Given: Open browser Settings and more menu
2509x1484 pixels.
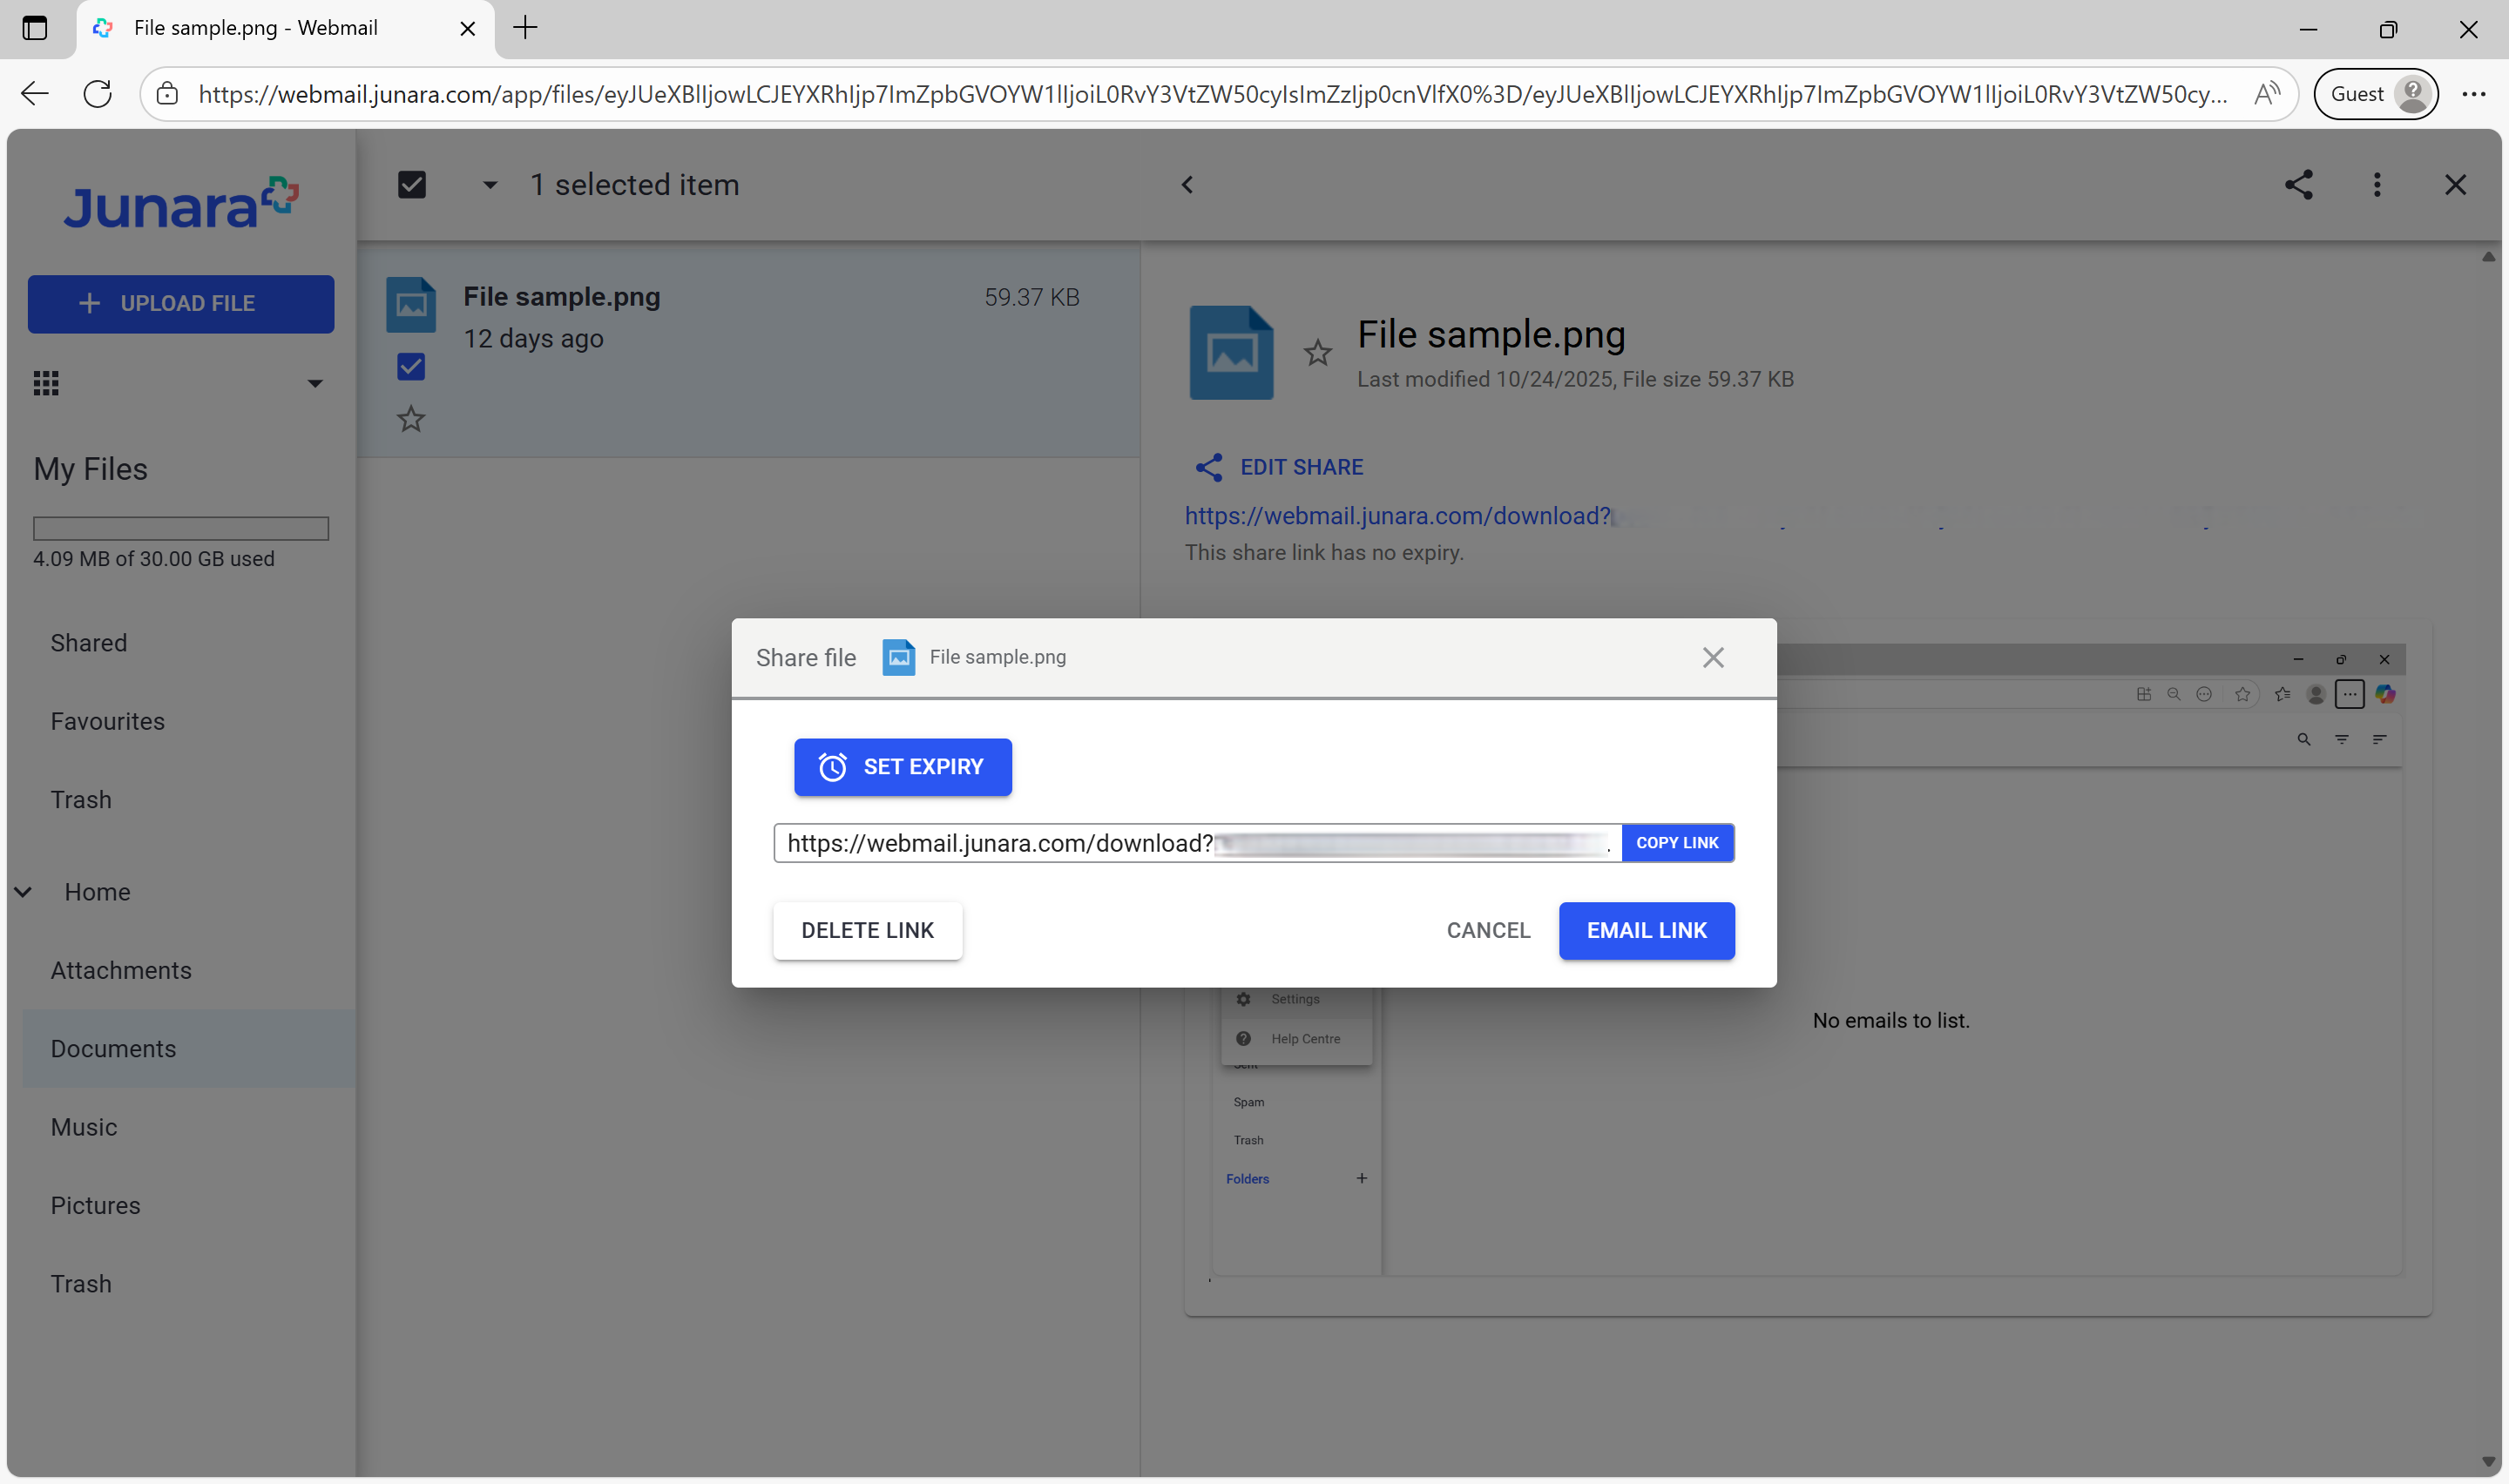Looking at the screenshot, I should pyautogui.click(x=2474, y=94).
